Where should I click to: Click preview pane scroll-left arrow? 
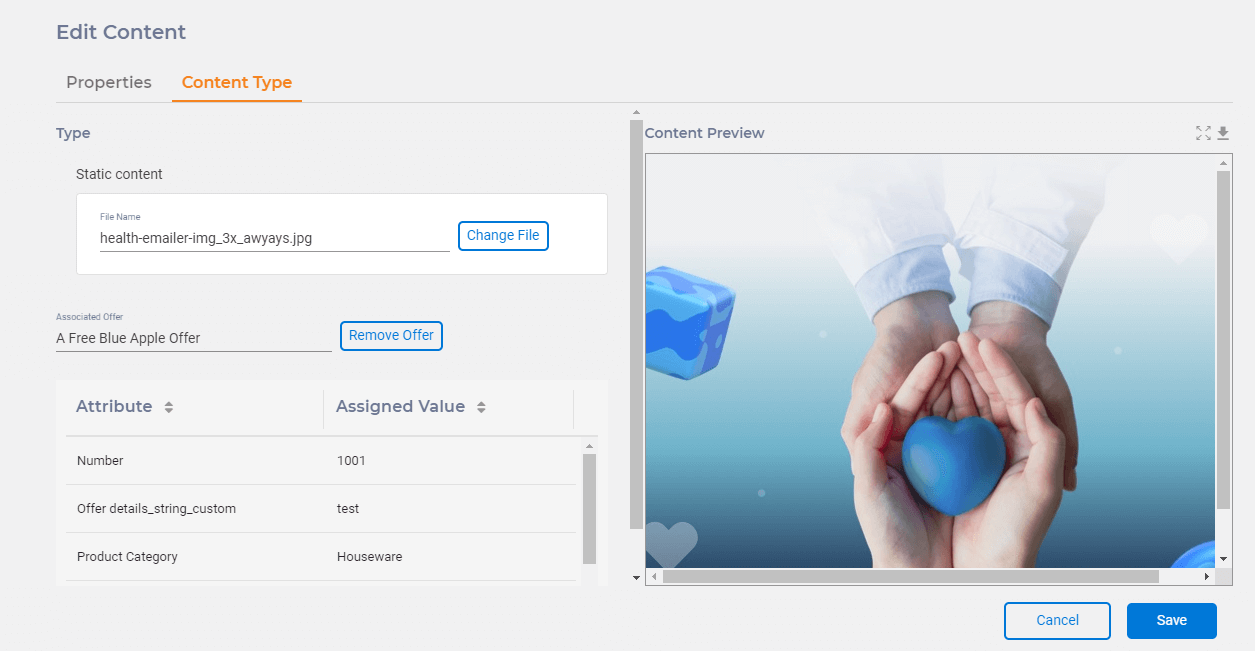[654, 577]
